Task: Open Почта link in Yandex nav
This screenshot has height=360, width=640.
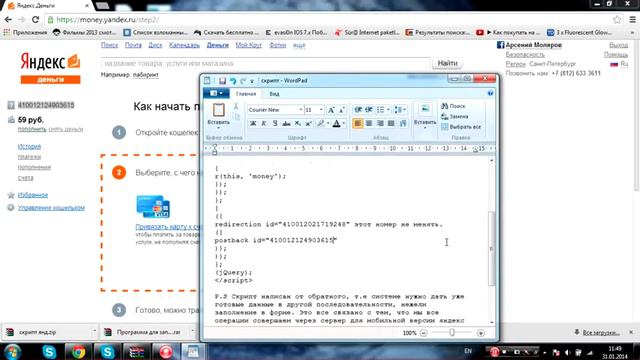Action: [133, 45]
